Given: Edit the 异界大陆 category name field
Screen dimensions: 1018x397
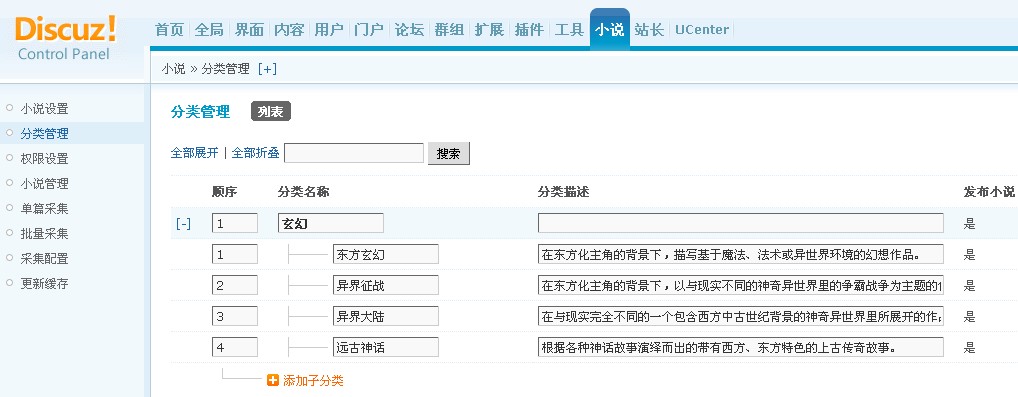Looking at the screenshot, I should [386, 316].
